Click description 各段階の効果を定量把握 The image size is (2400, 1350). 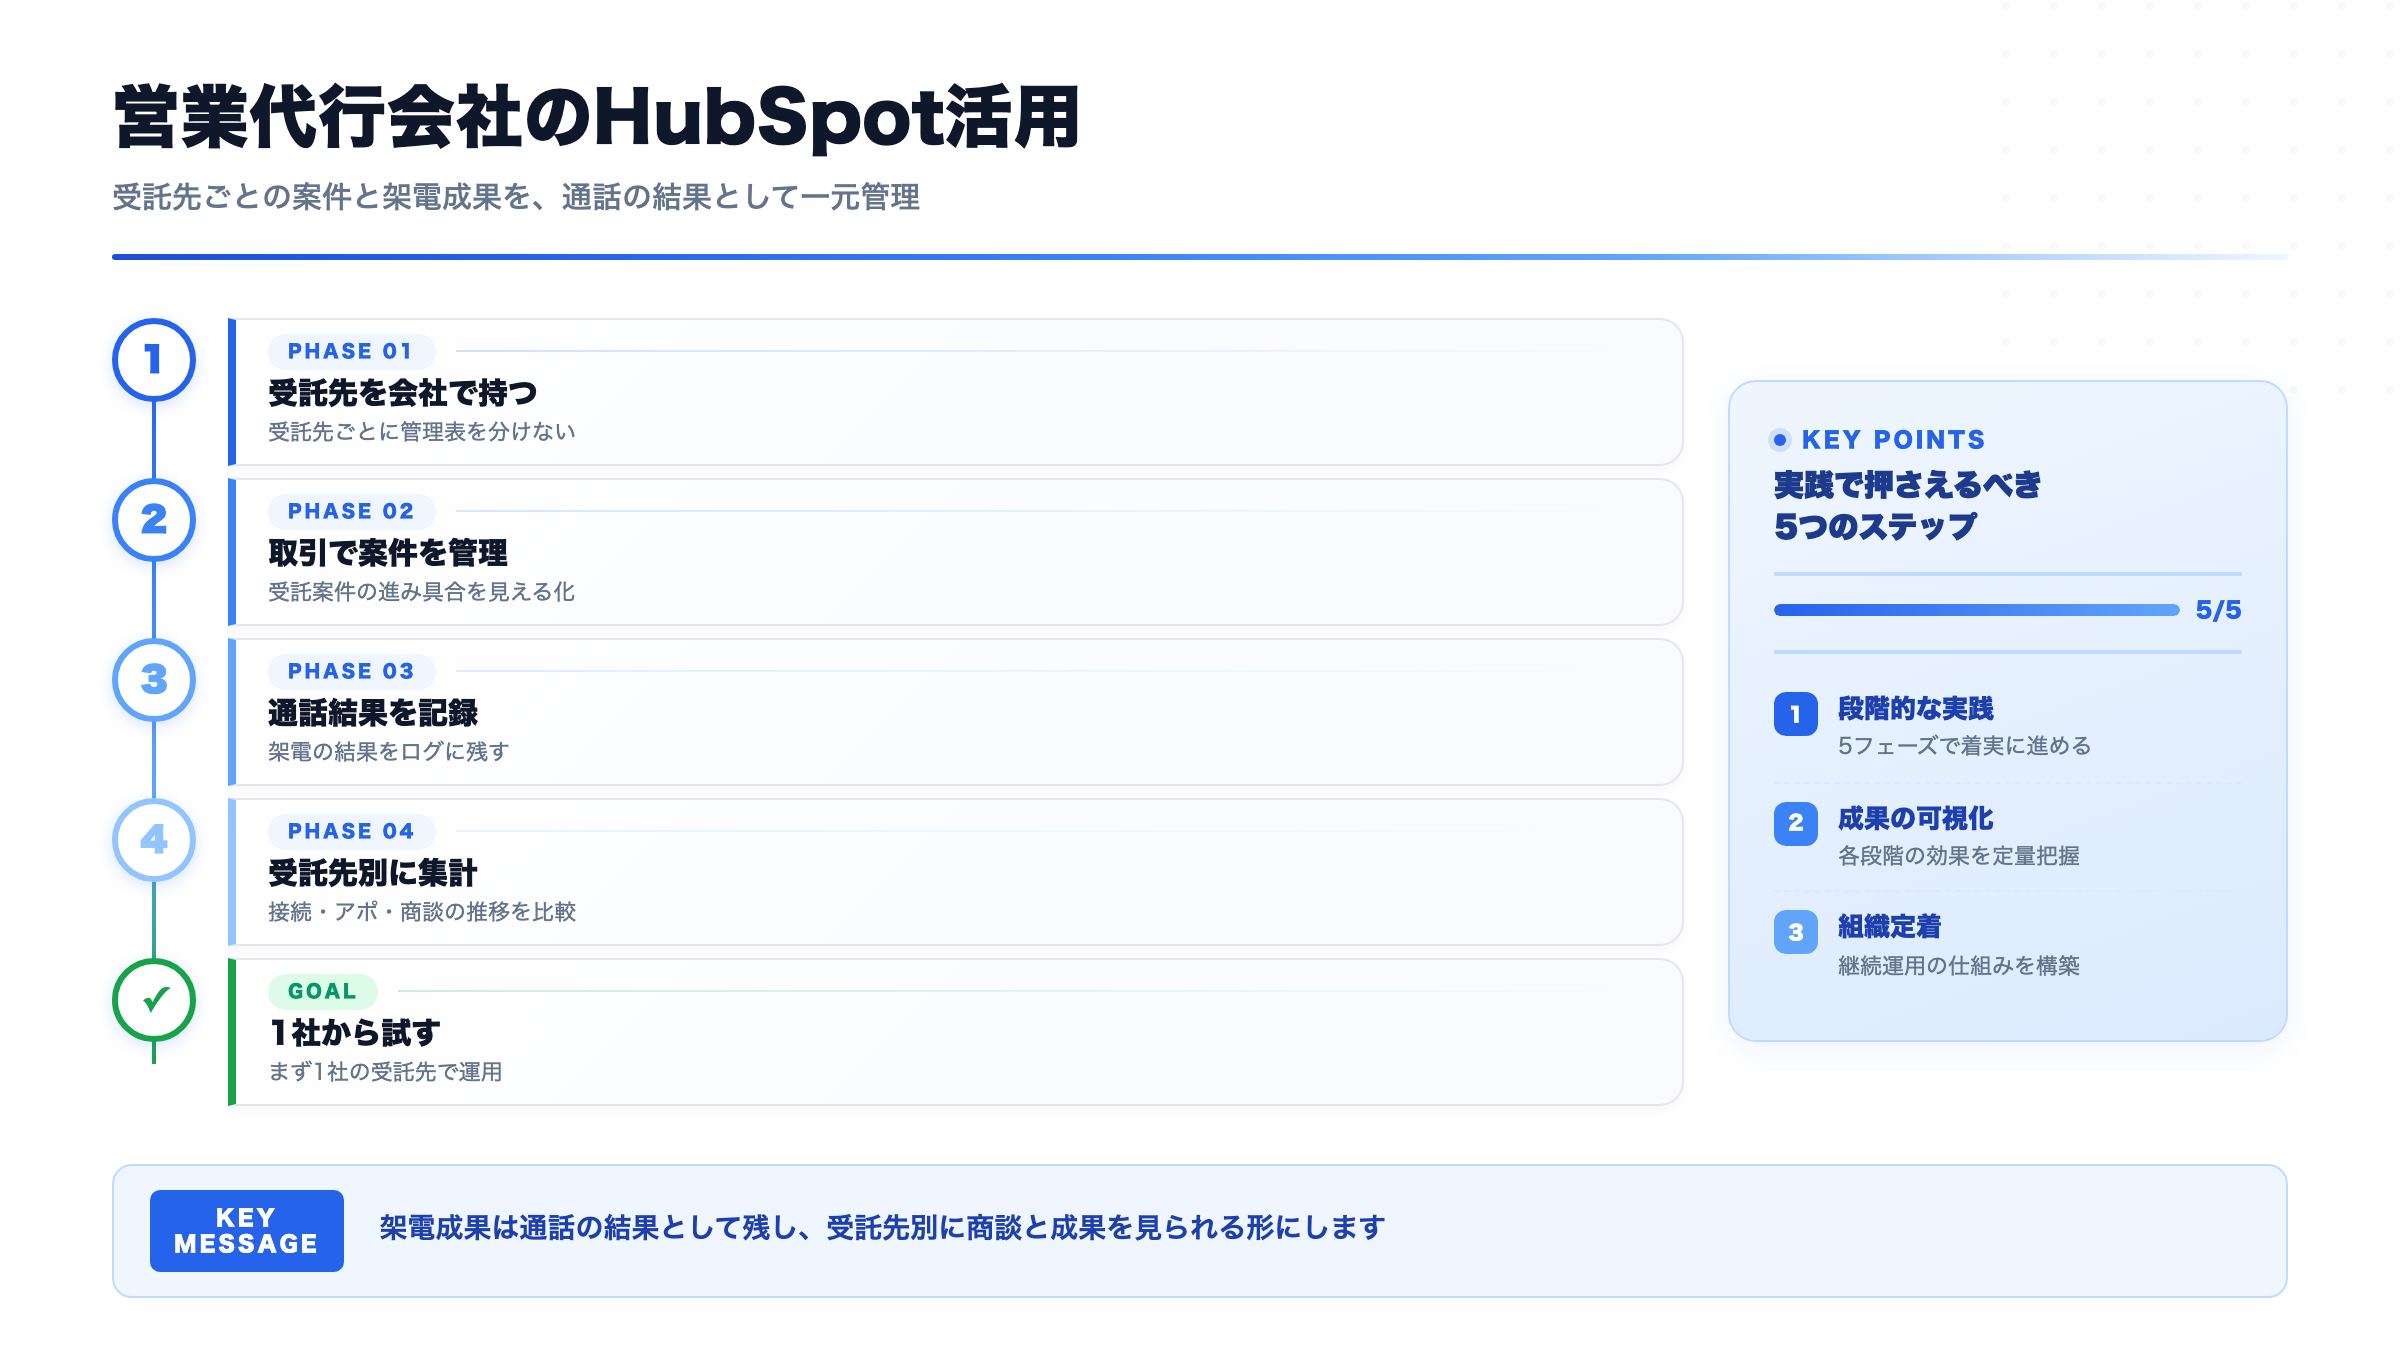[1958, 856]
